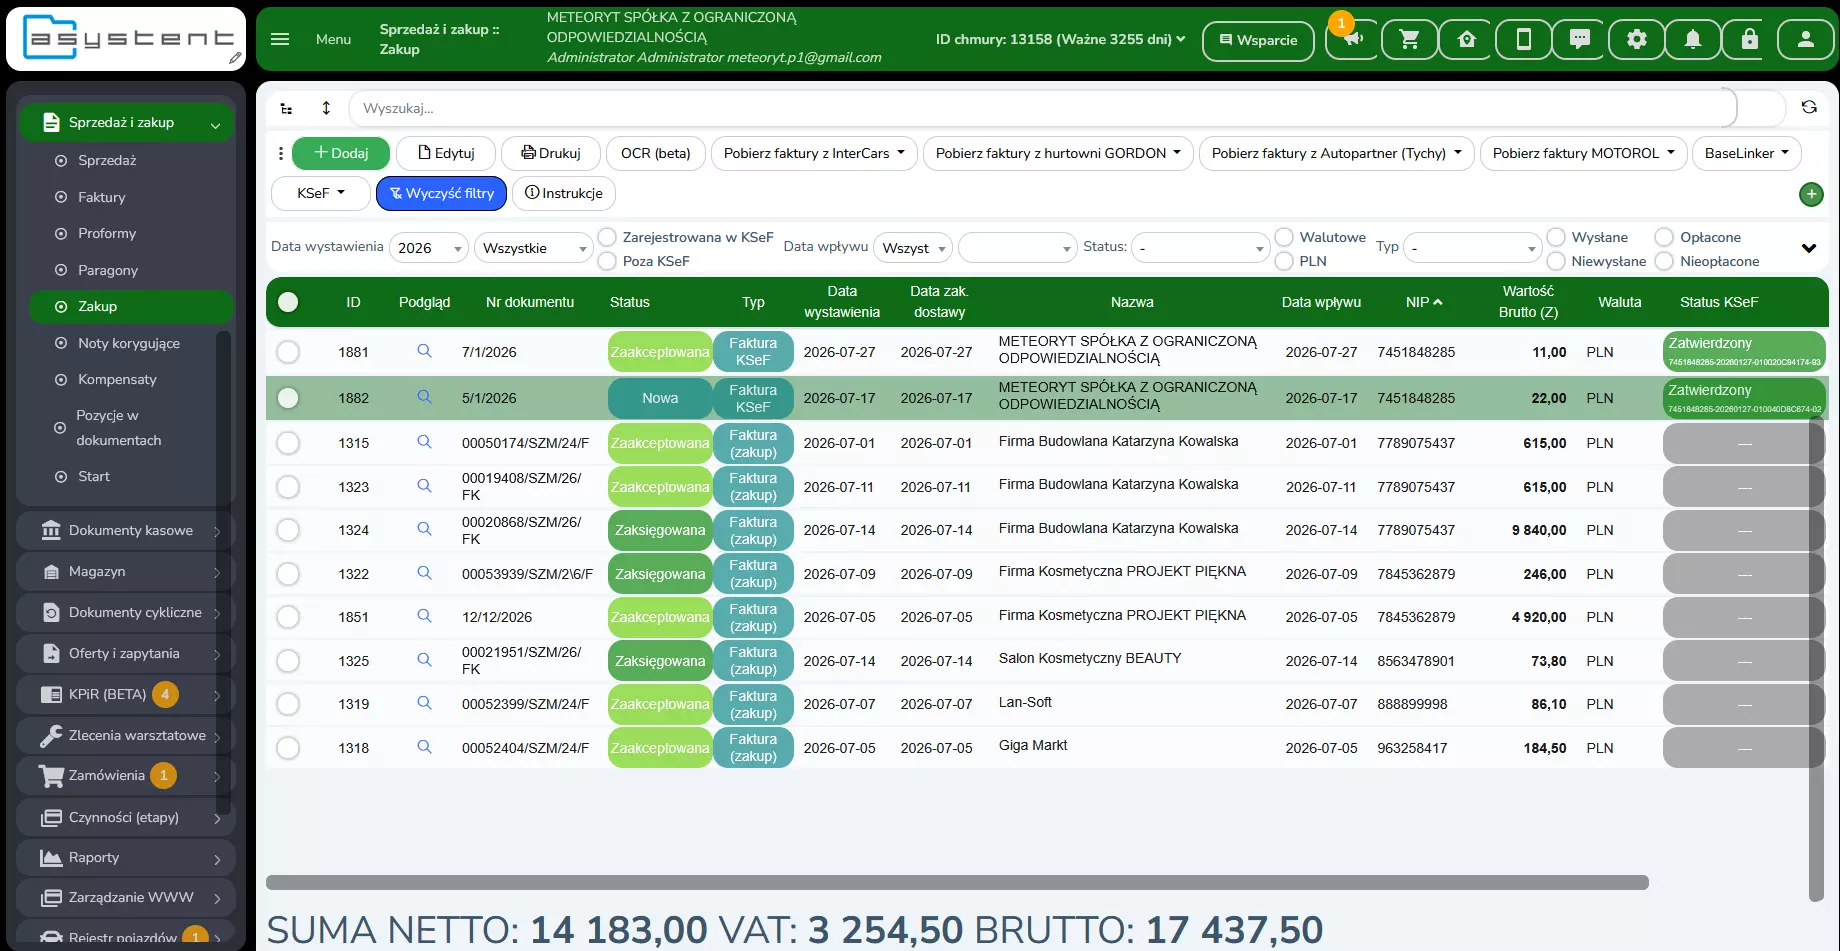Expand more filters with the chevron arrow
1840x951 pixels.
pos(1808,248)
